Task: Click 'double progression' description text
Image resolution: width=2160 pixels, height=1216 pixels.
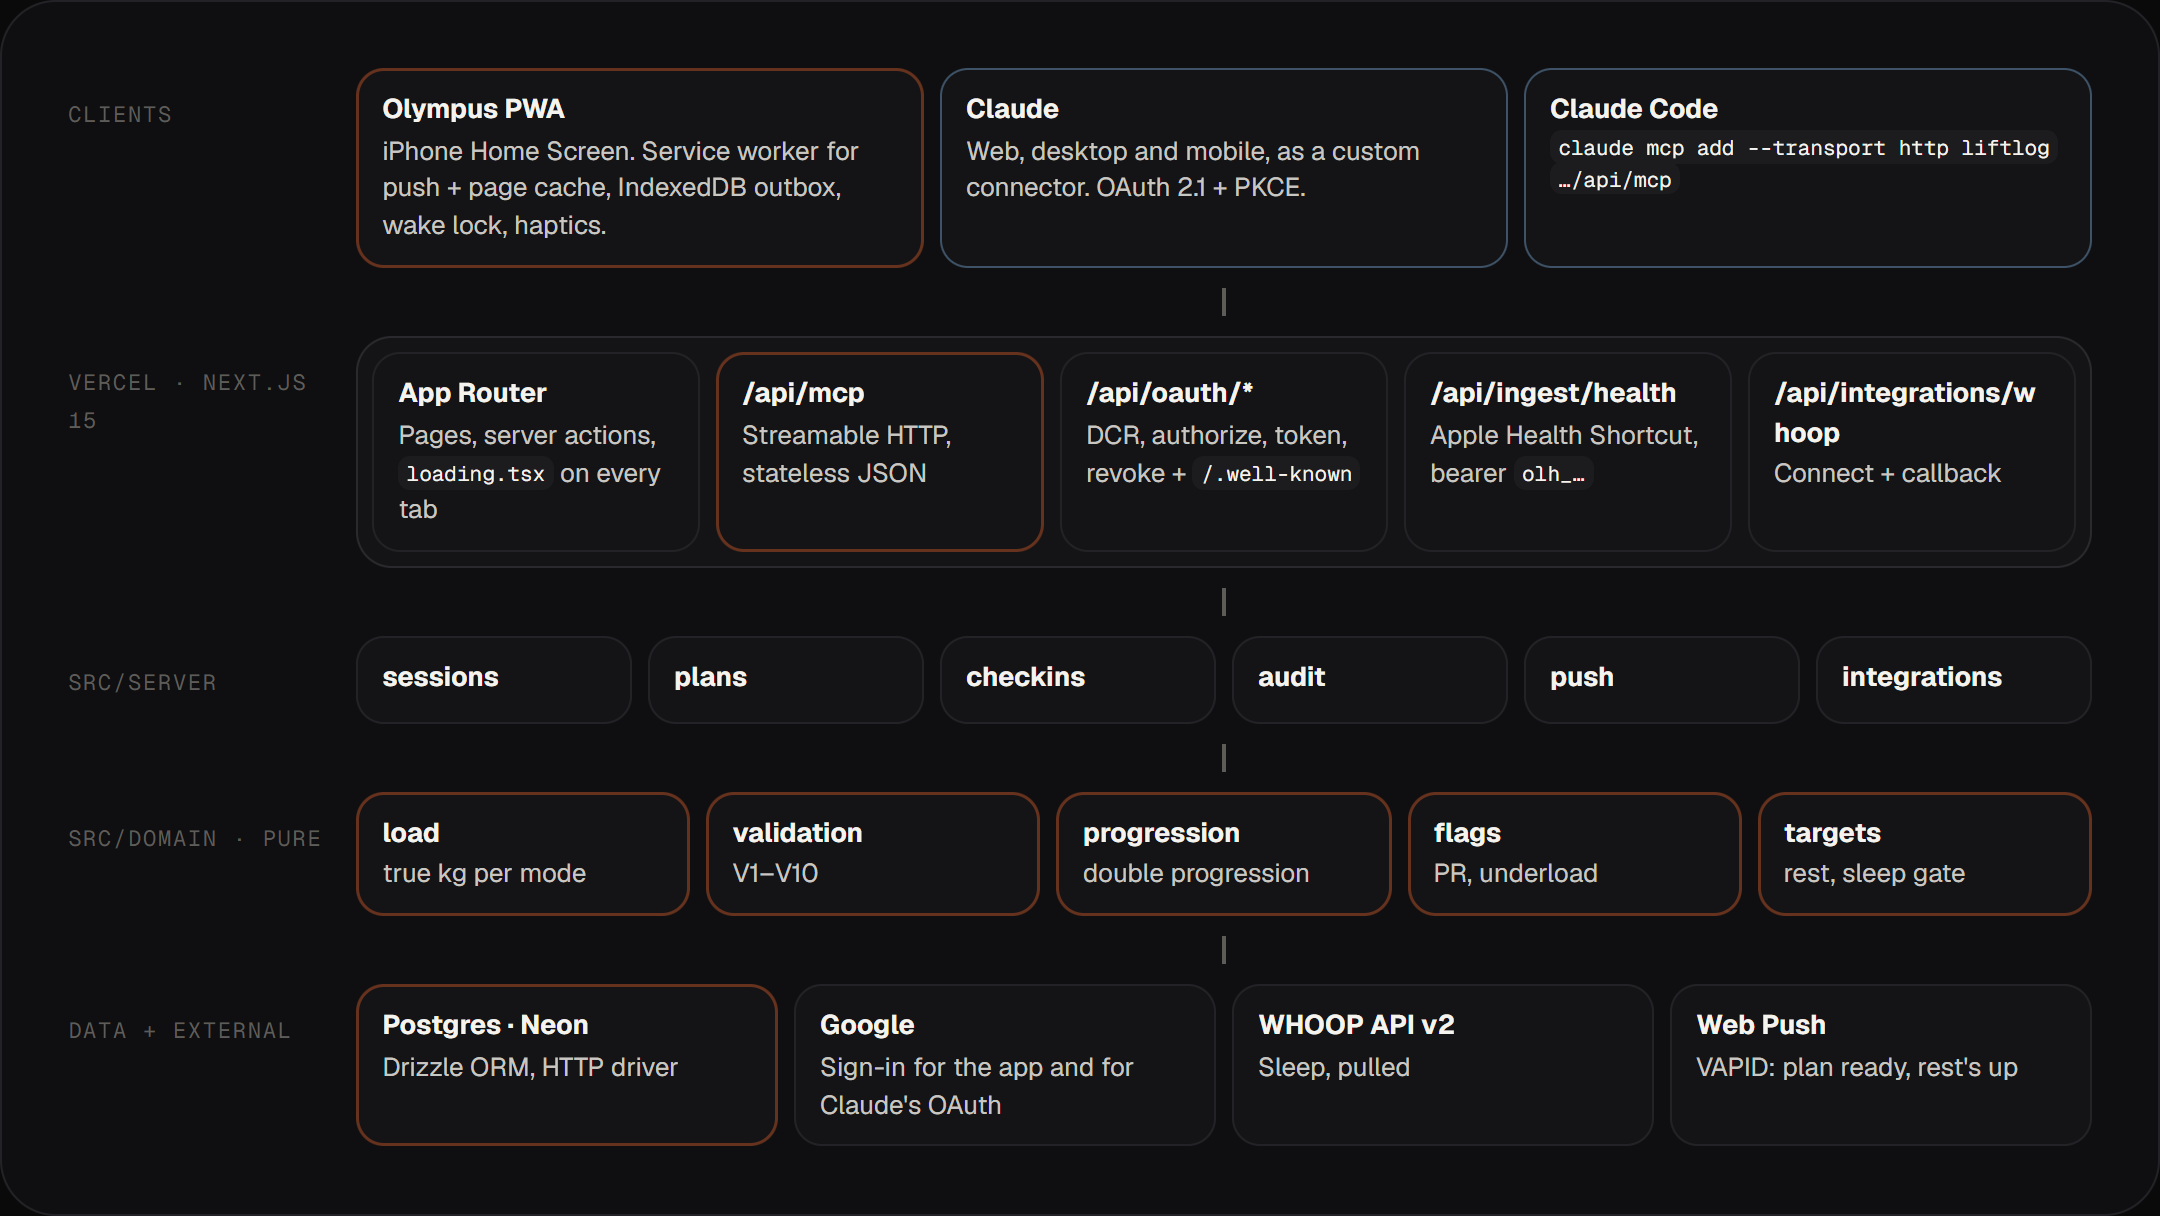Action: (x=1196, y=873)
